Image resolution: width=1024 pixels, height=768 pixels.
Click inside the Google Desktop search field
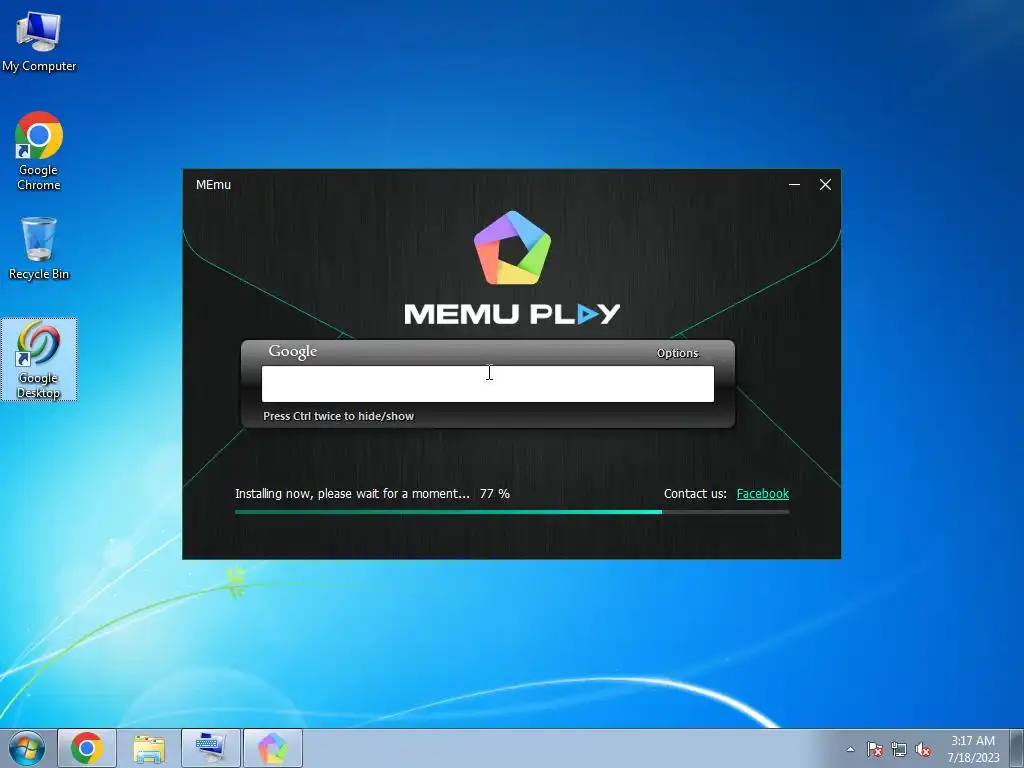click(488, 384)
